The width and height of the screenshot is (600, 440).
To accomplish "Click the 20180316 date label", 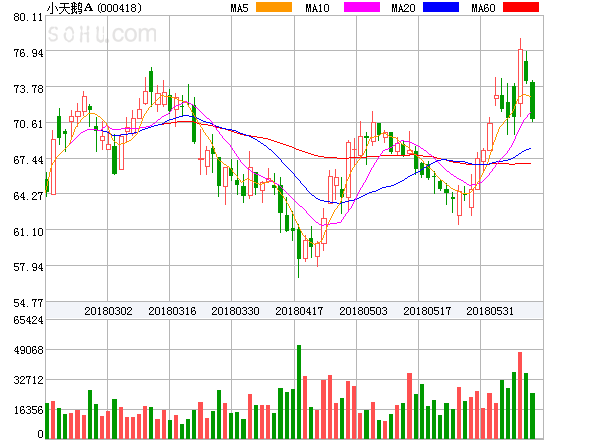I will click(x=172, y=311).
